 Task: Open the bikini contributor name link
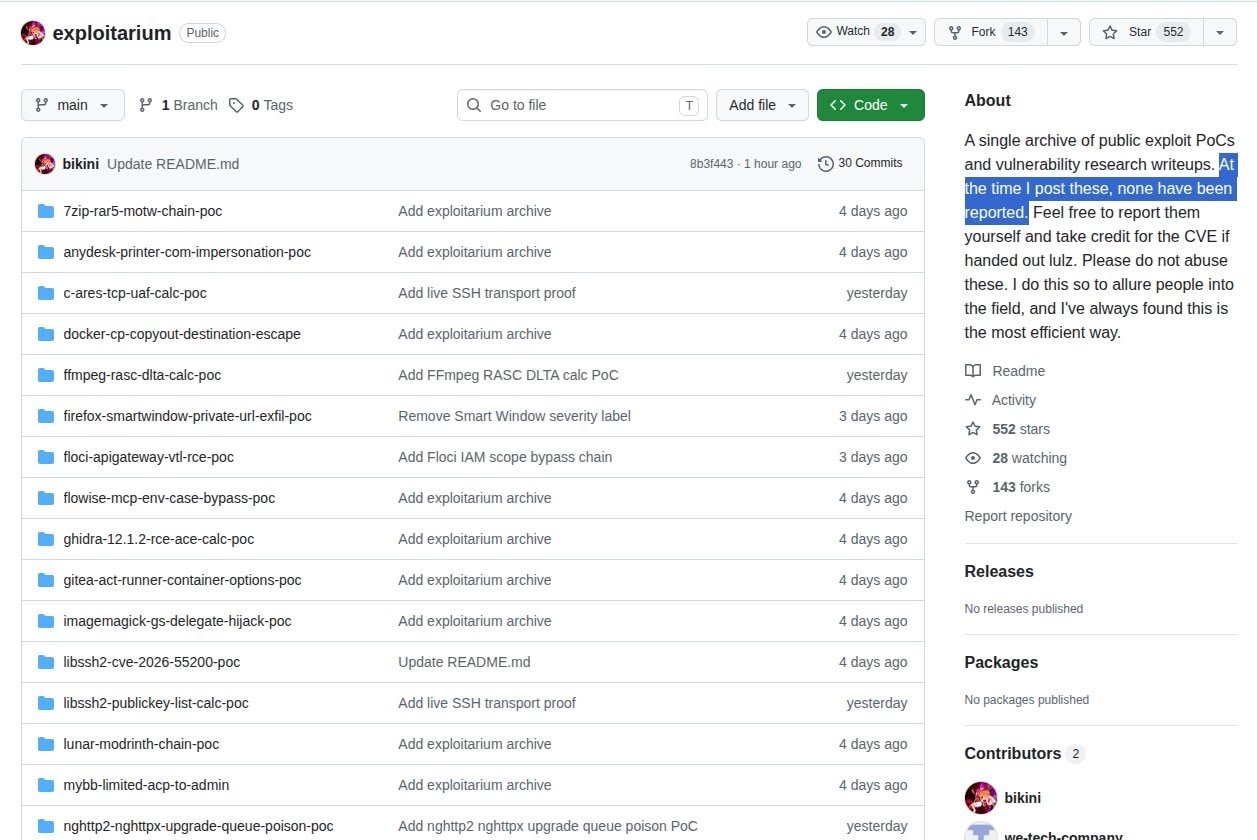(1022, 798)
